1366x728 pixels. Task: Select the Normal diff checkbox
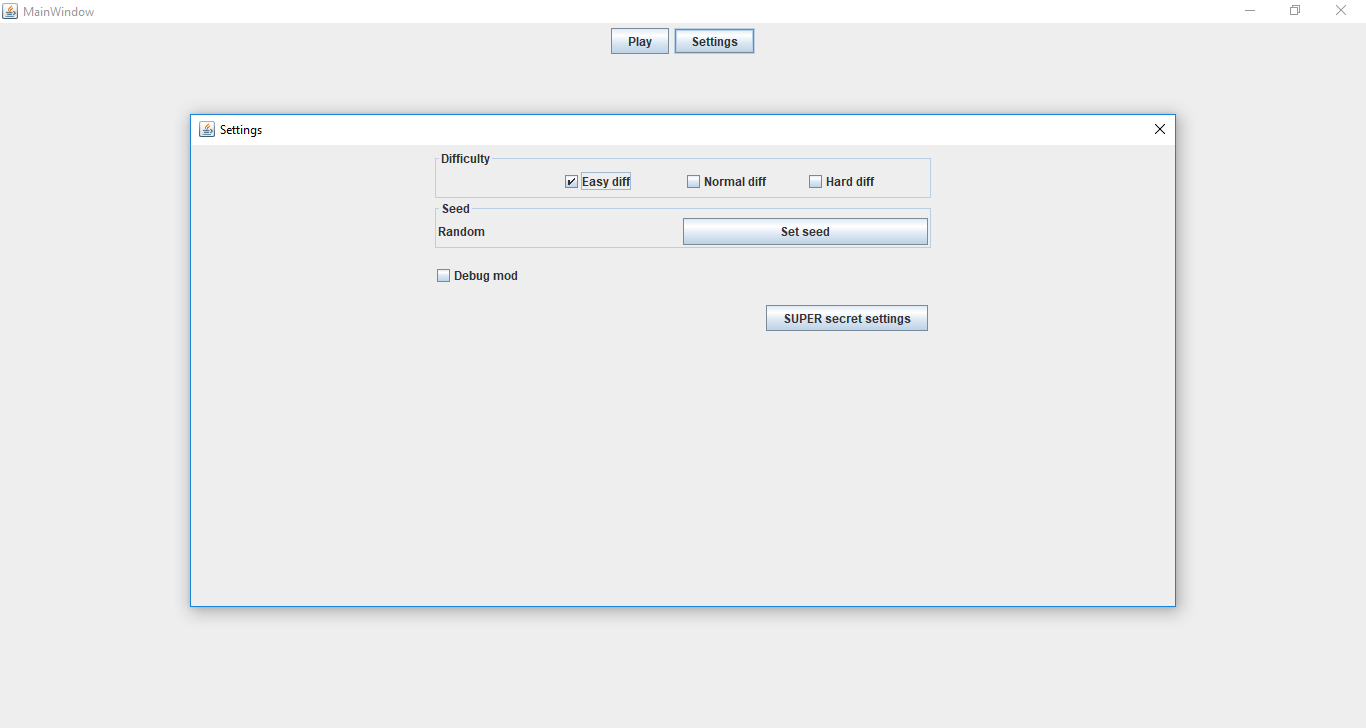point(694,182)
